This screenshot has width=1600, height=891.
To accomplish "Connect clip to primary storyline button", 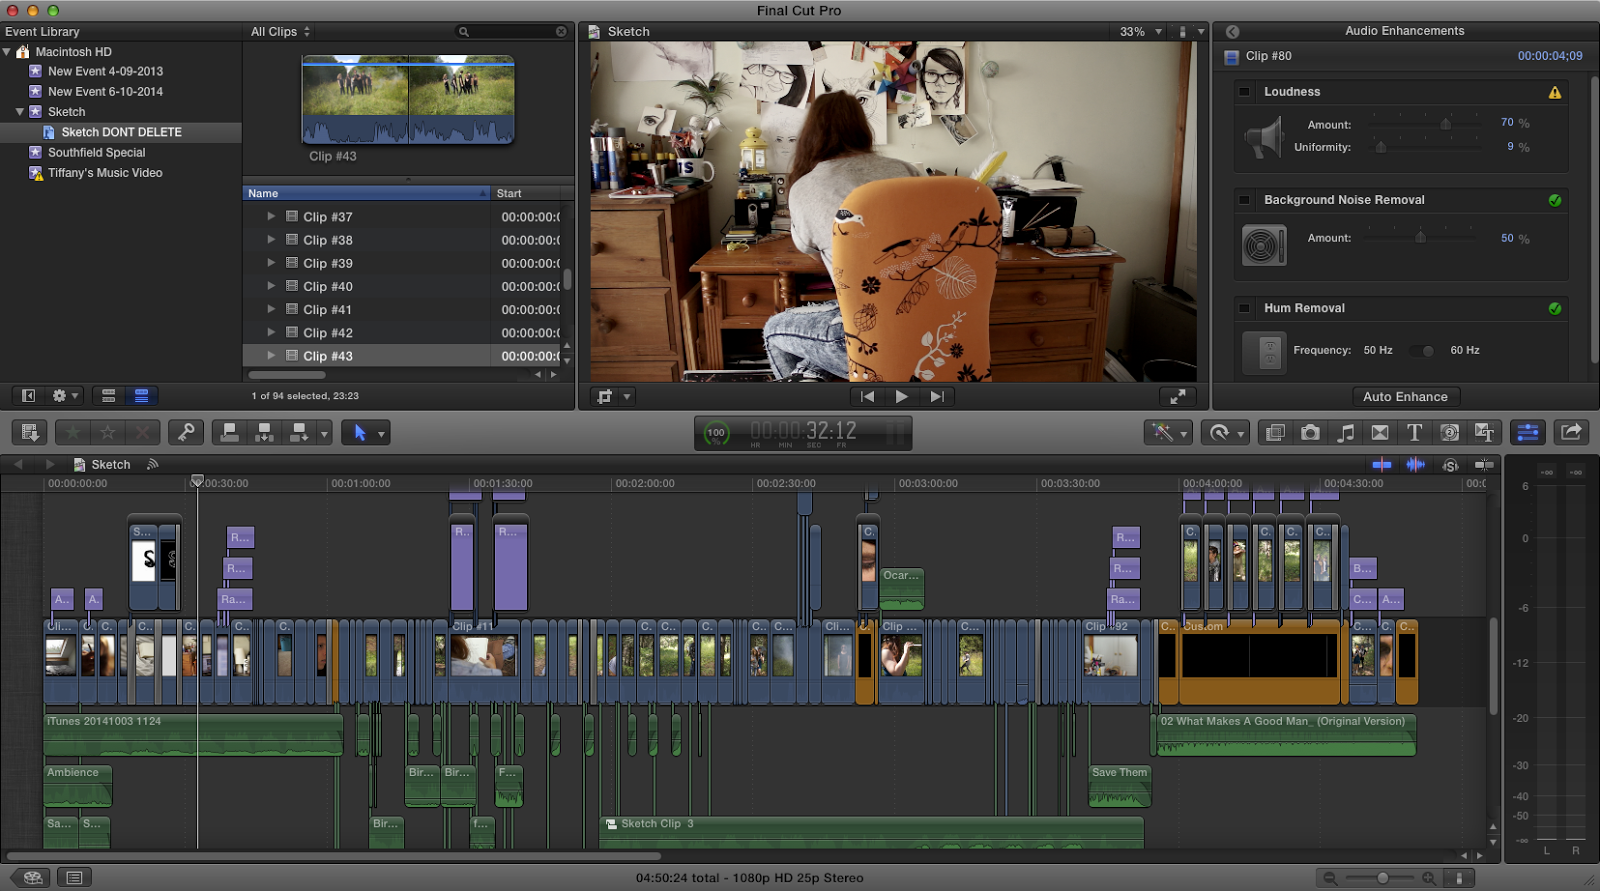I will point(230,432).
